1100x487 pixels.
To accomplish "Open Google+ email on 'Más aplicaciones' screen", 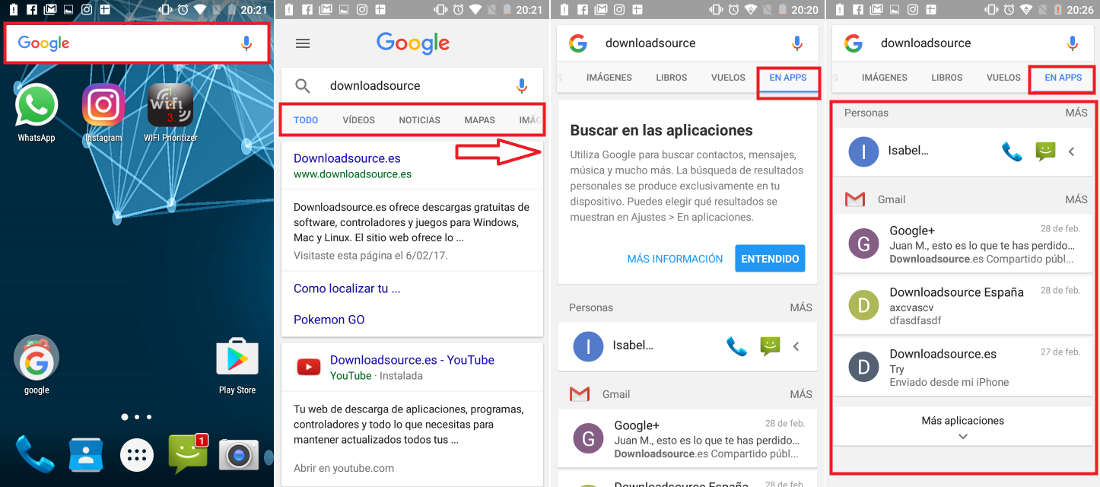I will (x=962, y=244).
